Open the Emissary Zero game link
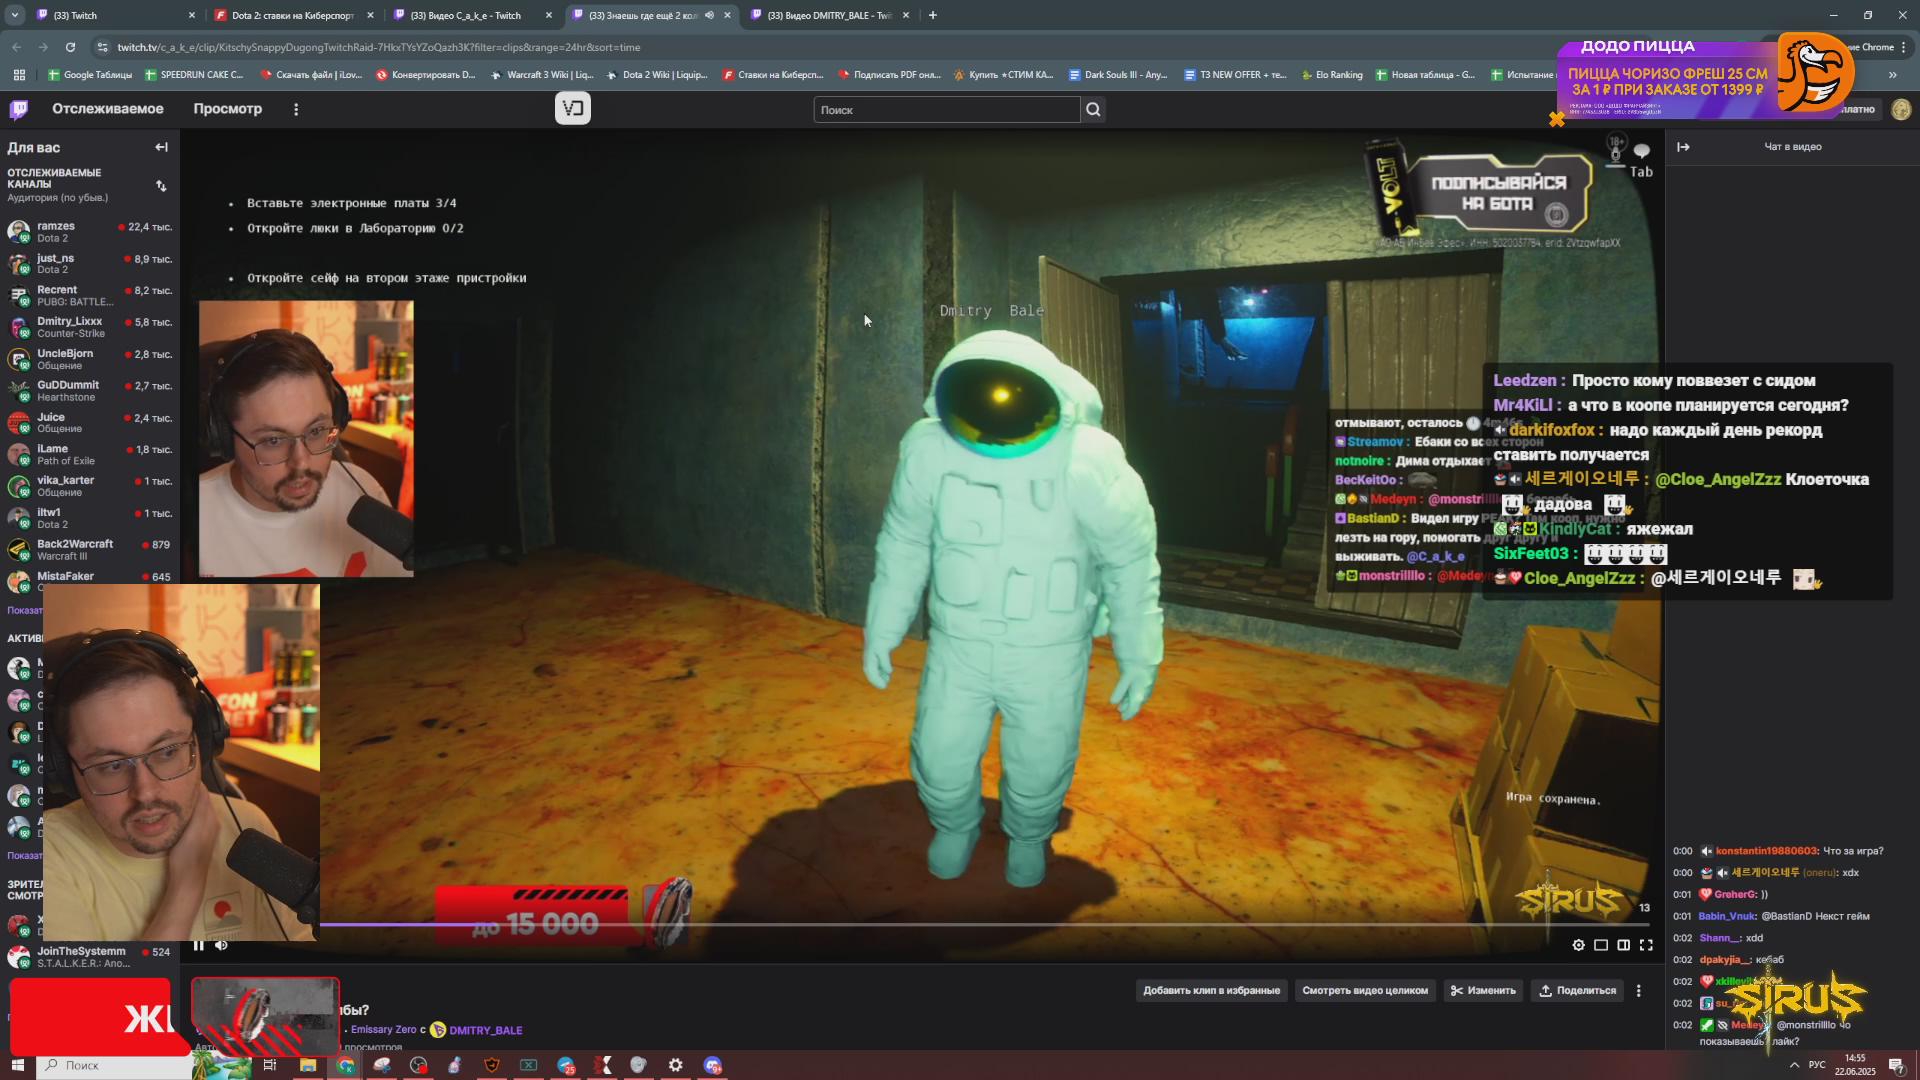Image resolution: width=1920 pixels, height=1080 pixels. (x=383, y=1030)
